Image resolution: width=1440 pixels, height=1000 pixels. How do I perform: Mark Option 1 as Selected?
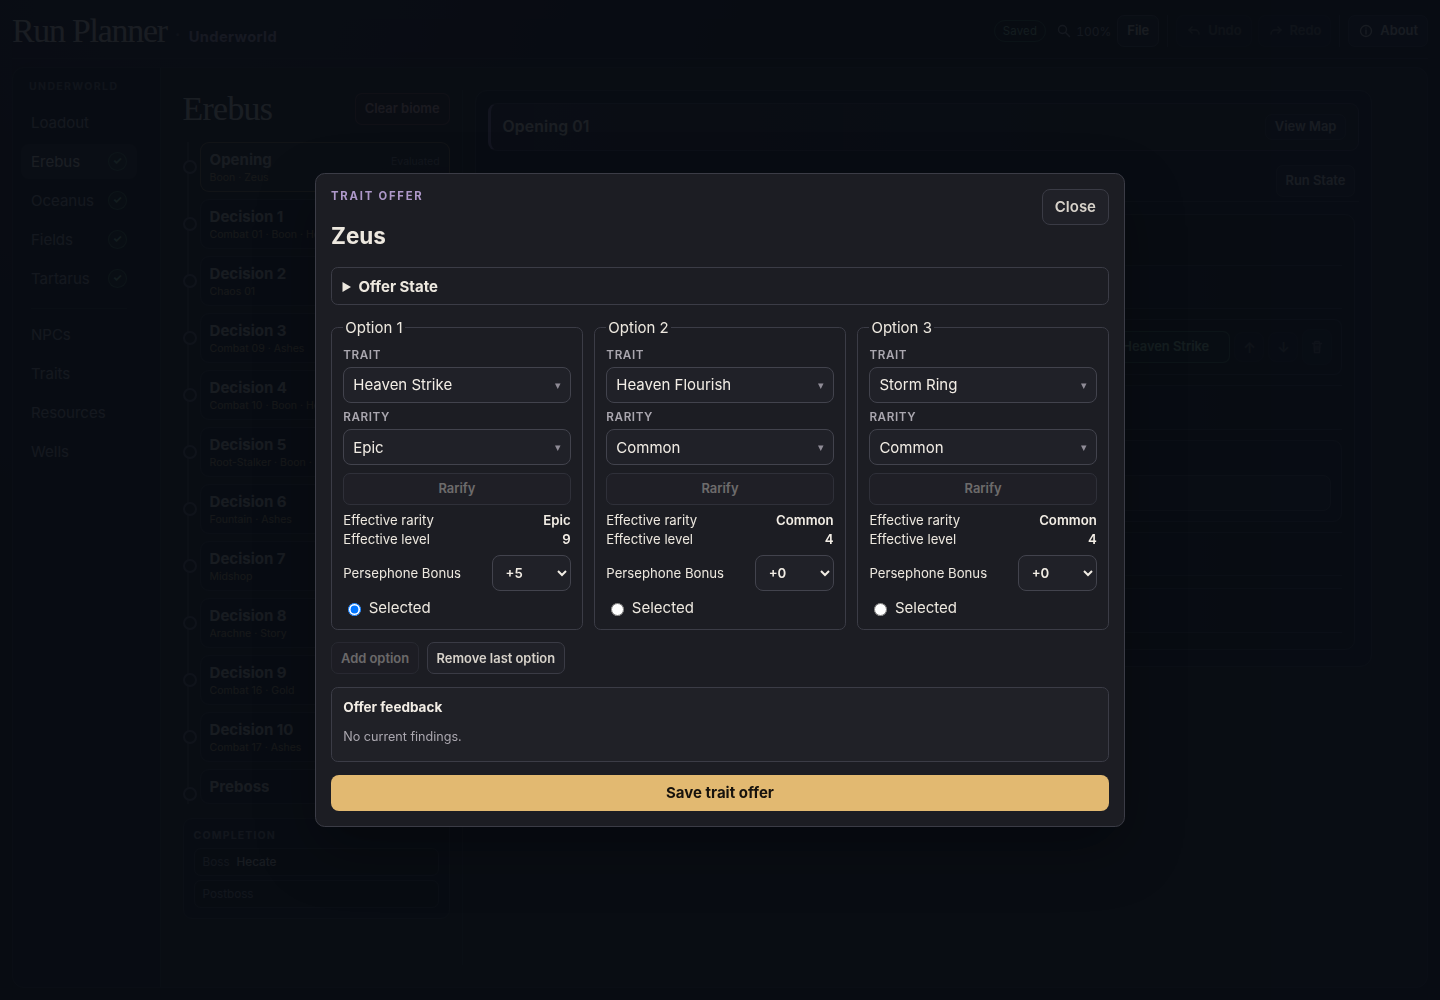click(354, 609)
